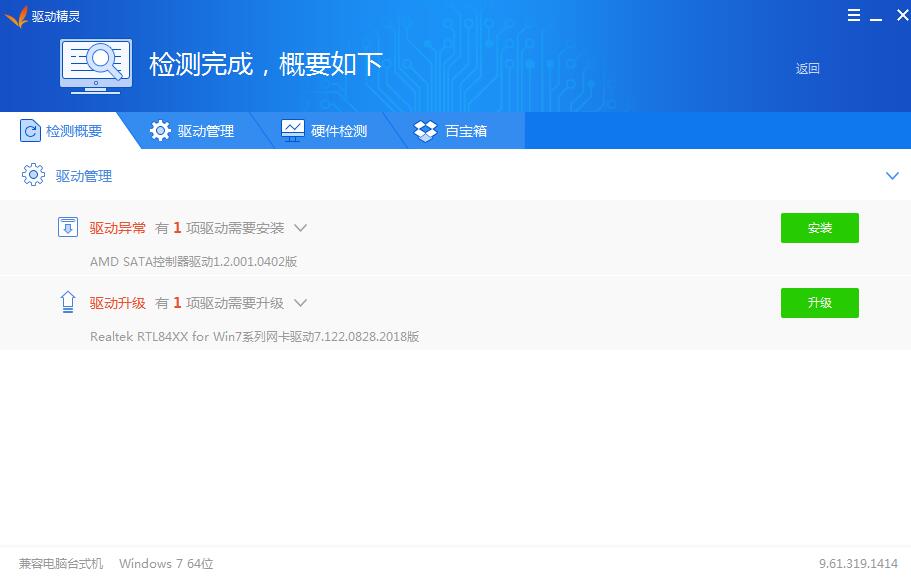Click the 检测完成，概要如下 heading

point(266,64)
